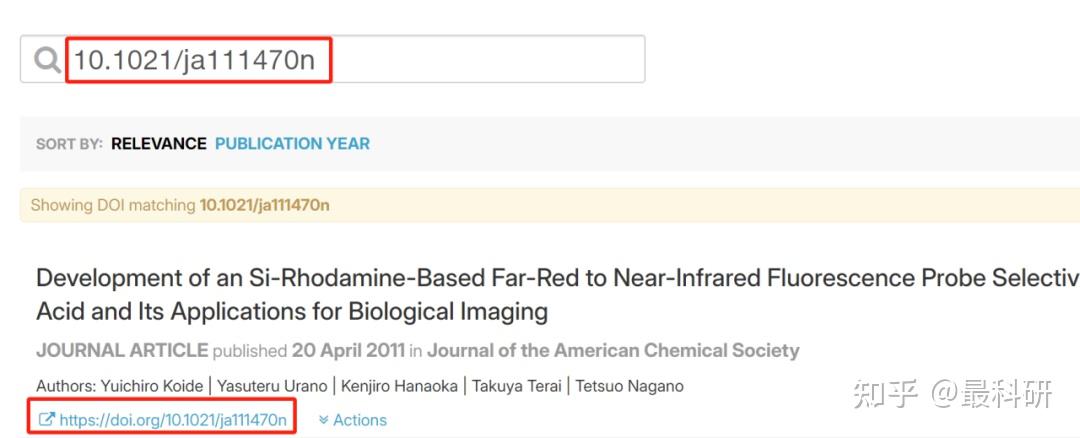Click the external link icon beside the DOI URL

(46, 420)
